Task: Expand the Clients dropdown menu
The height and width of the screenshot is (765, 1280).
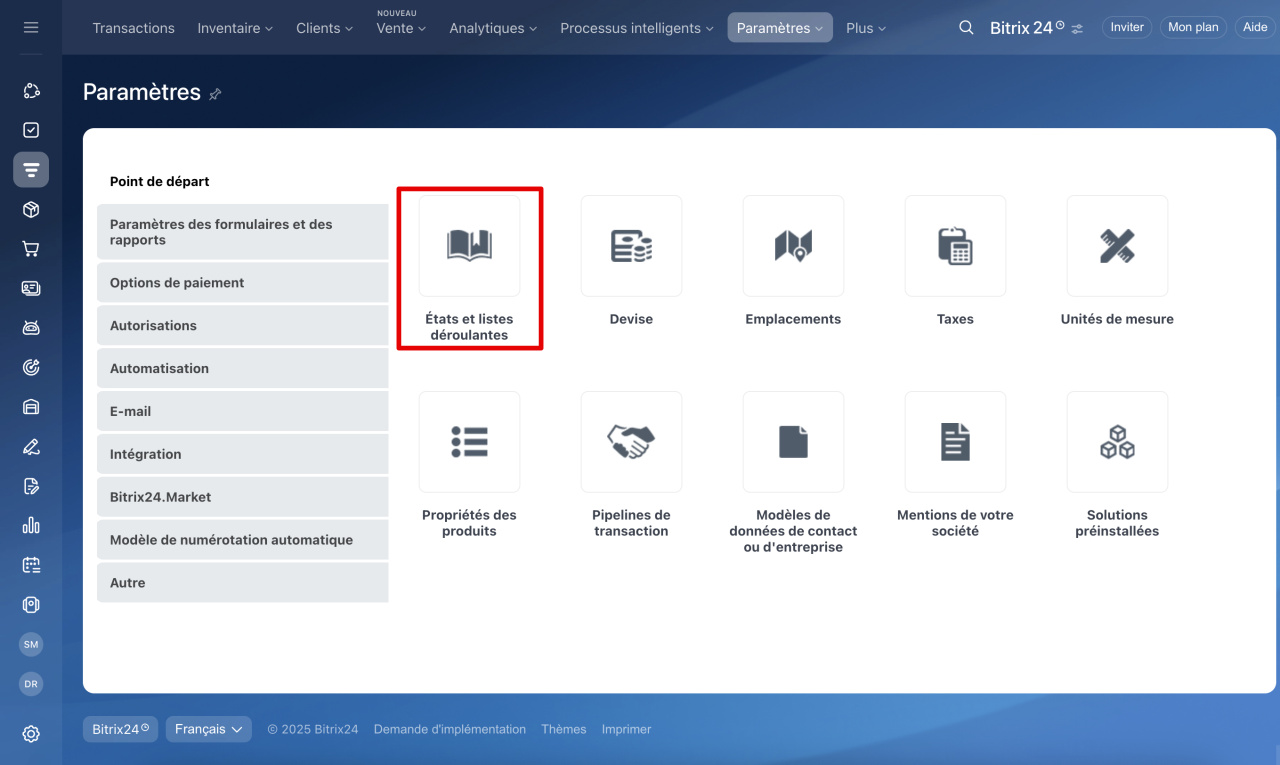Action: [x=324, y=28]
